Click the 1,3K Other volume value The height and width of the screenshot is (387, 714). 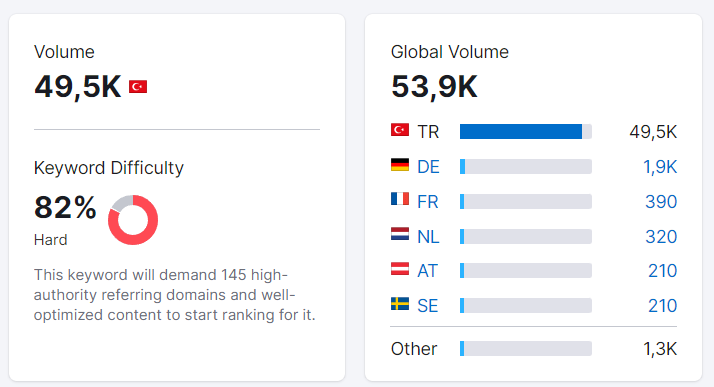coord(660,349)
